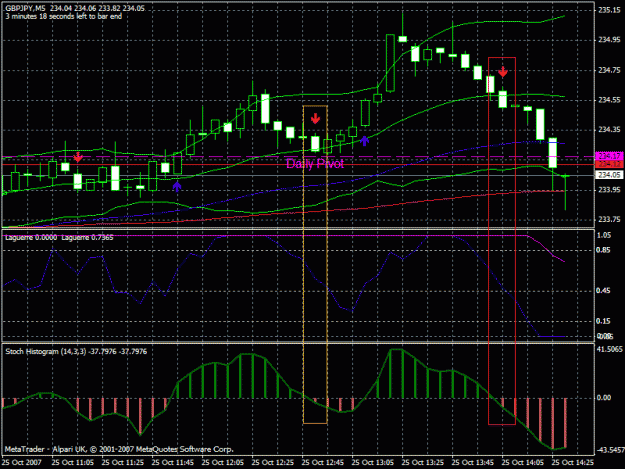Click the '25 Oct 11:45' time axis label
The height and width of the screenshot is (469, 625).
coord(173,462)
